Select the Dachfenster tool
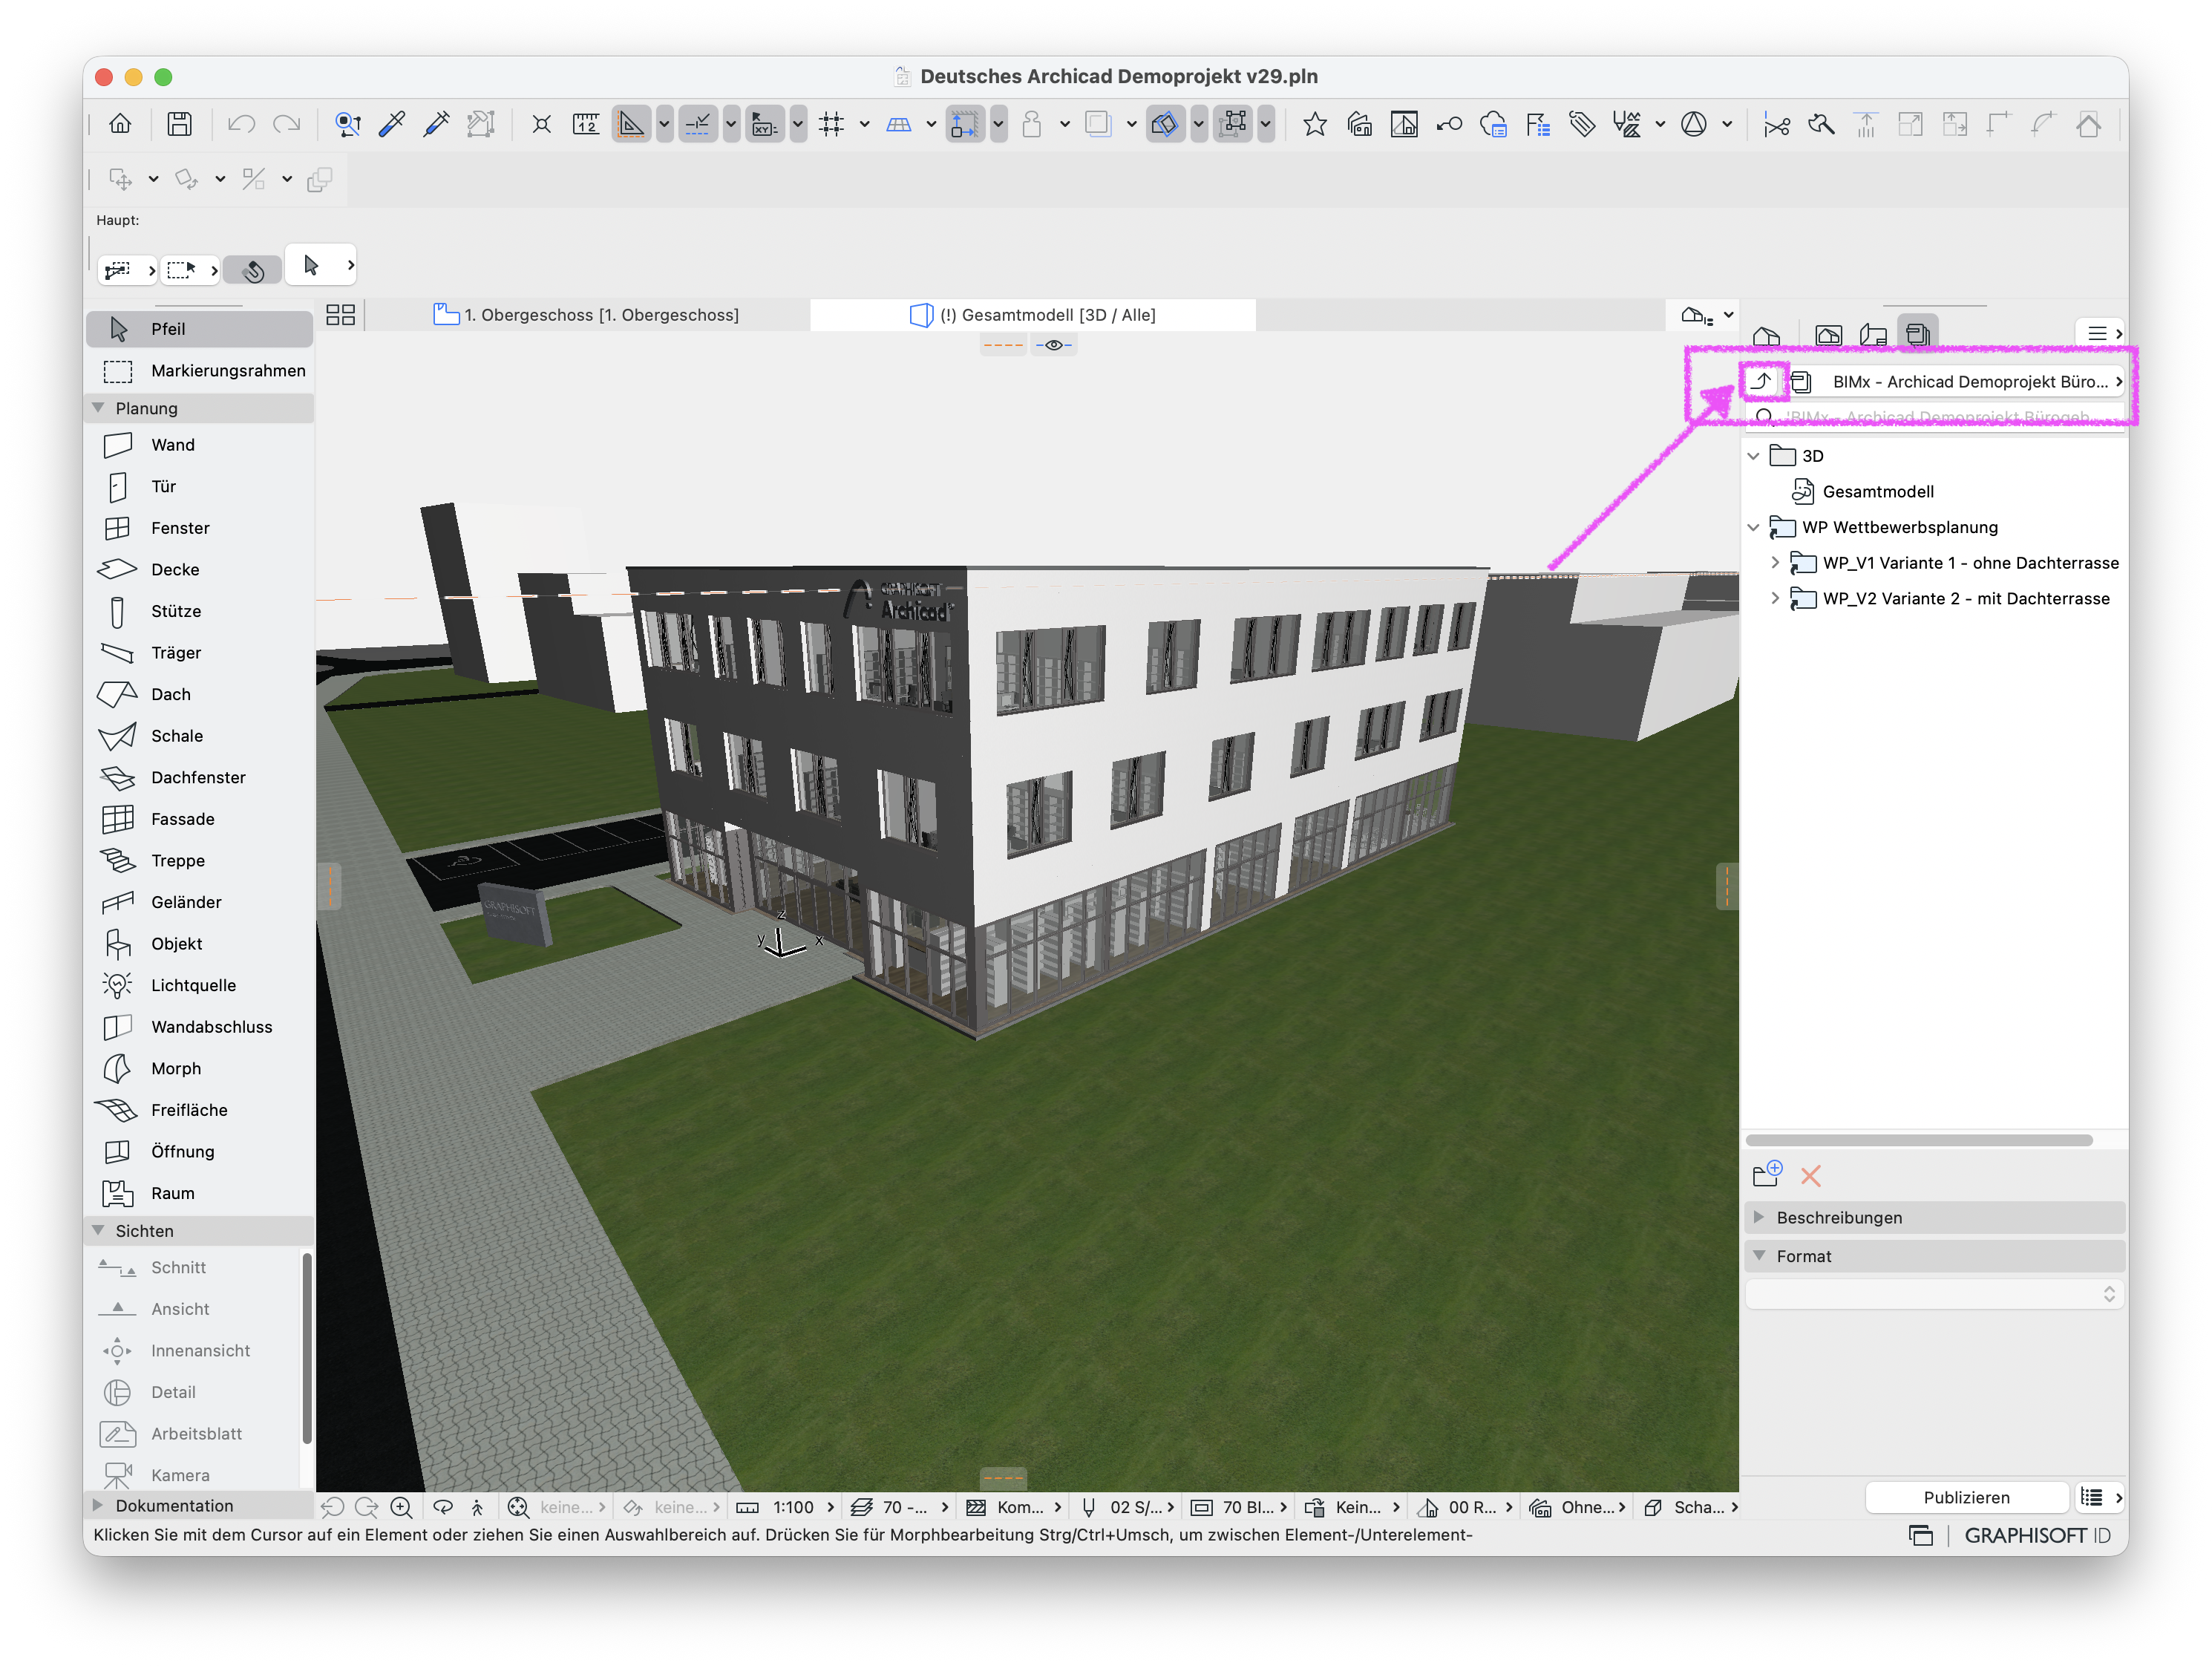The height and width of the screenshot is (1666, 2212). (x=199, y=778)
